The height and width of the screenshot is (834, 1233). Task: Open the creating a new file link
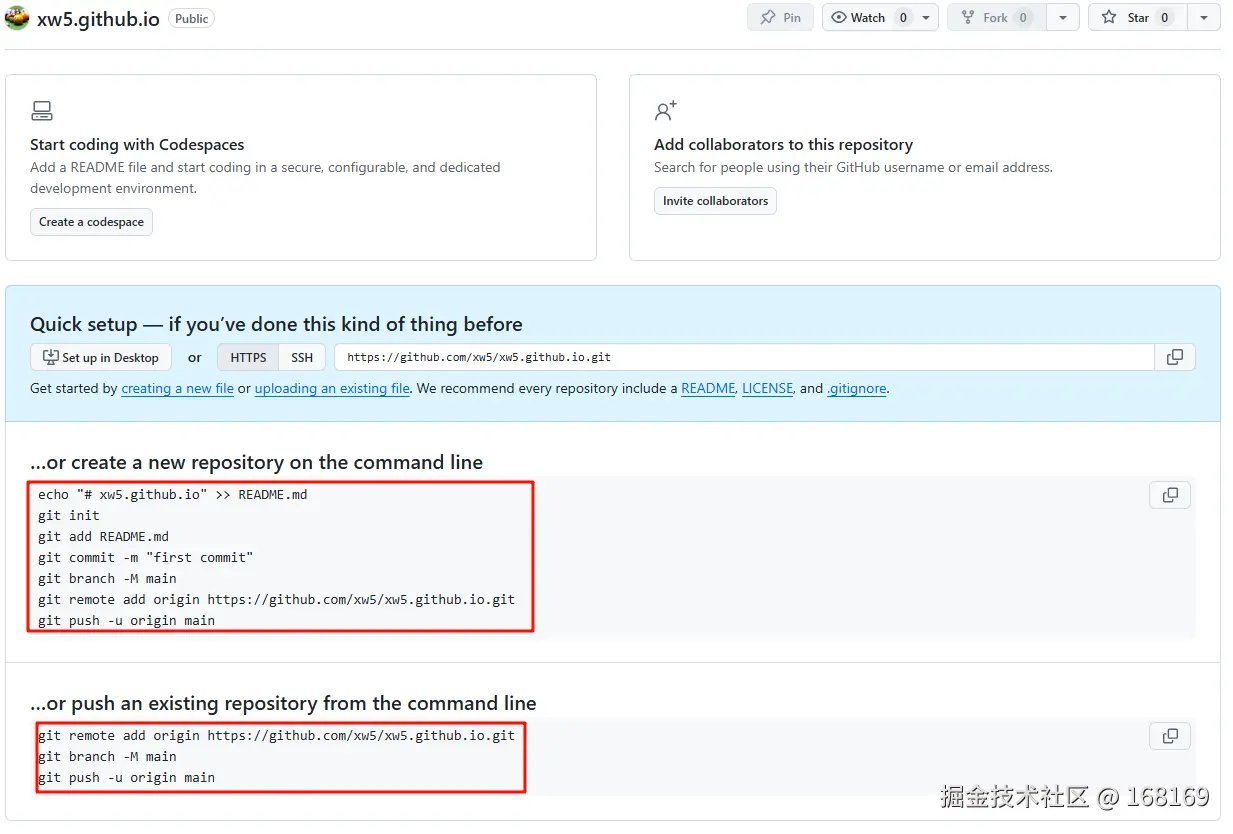tap(177, 389)
